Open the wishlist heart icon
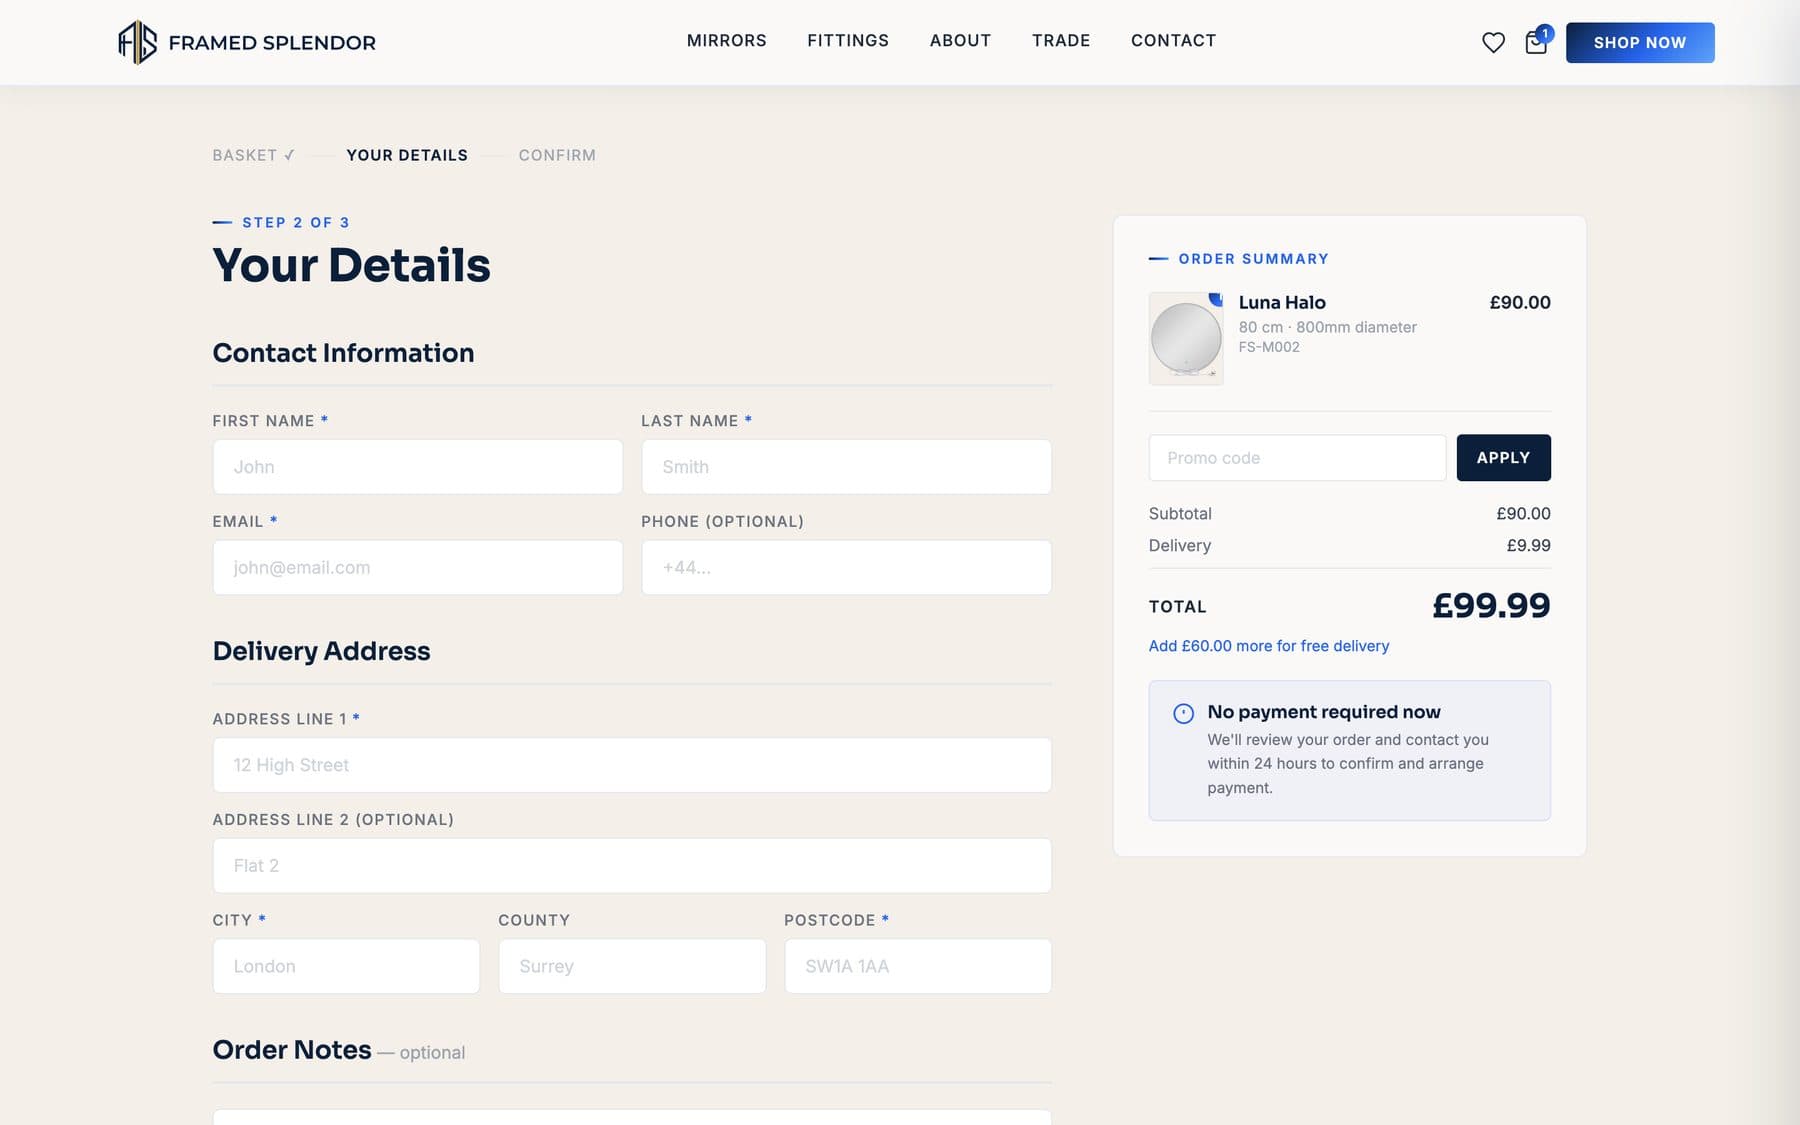 click(1493, 43)
